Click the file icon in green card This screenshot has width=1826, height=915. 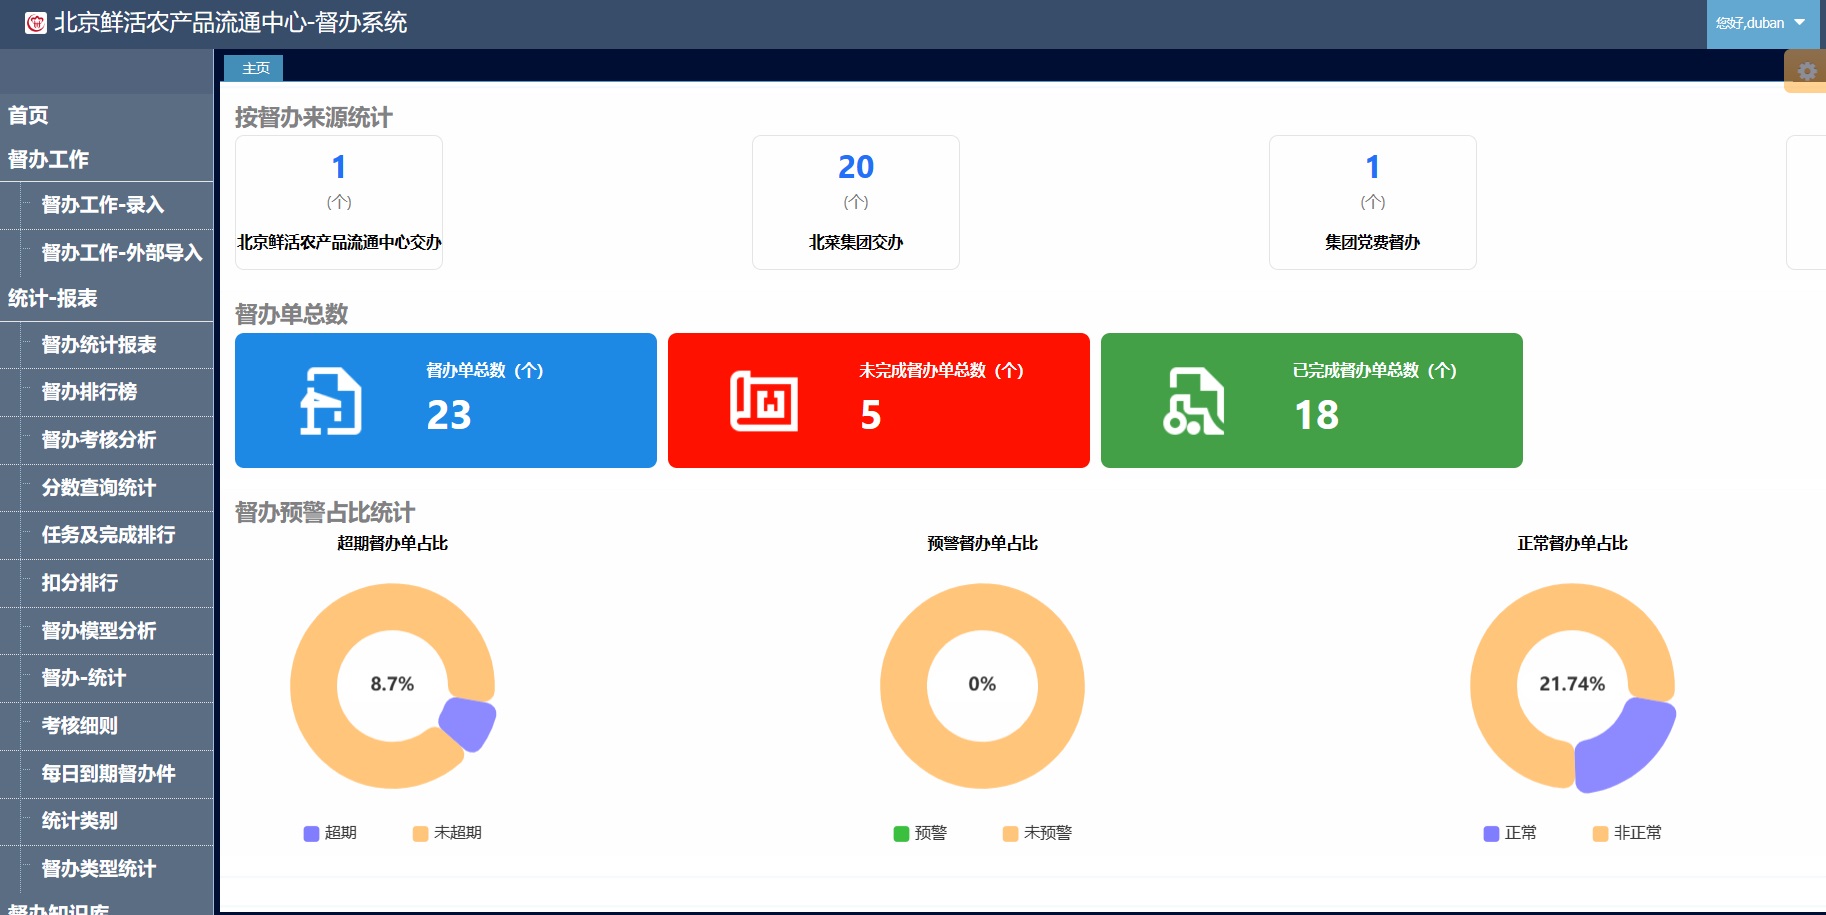[x=1194, y=401]
